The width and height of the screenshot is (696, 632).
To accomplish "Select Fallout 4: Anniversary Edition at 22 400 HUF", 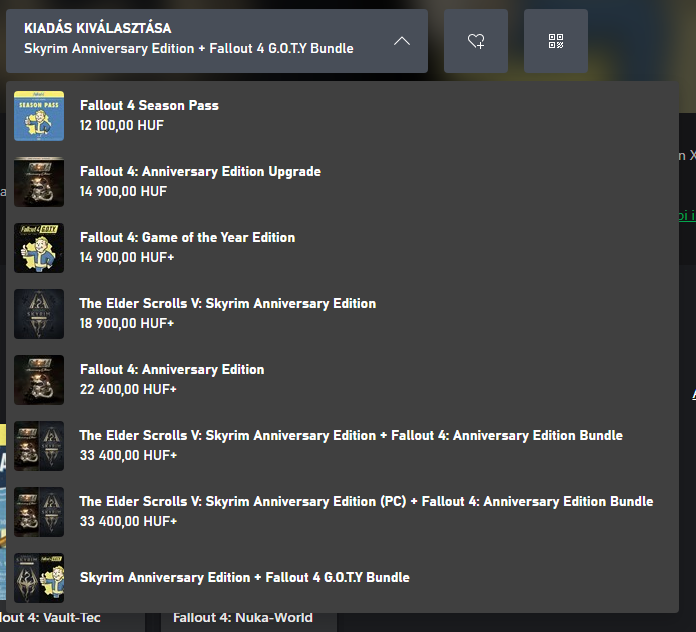I will (x=172, y=369).
